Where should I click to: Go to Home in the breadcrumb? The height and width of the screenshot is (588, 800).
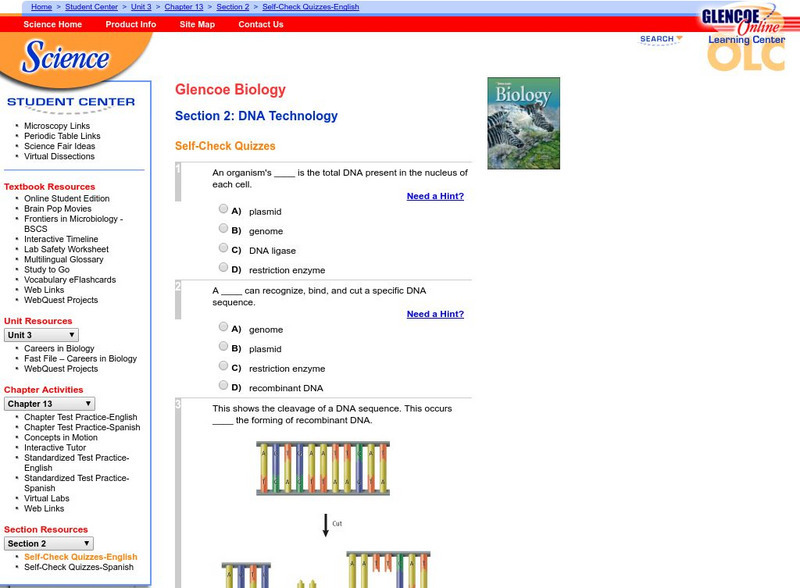(41, 7)
